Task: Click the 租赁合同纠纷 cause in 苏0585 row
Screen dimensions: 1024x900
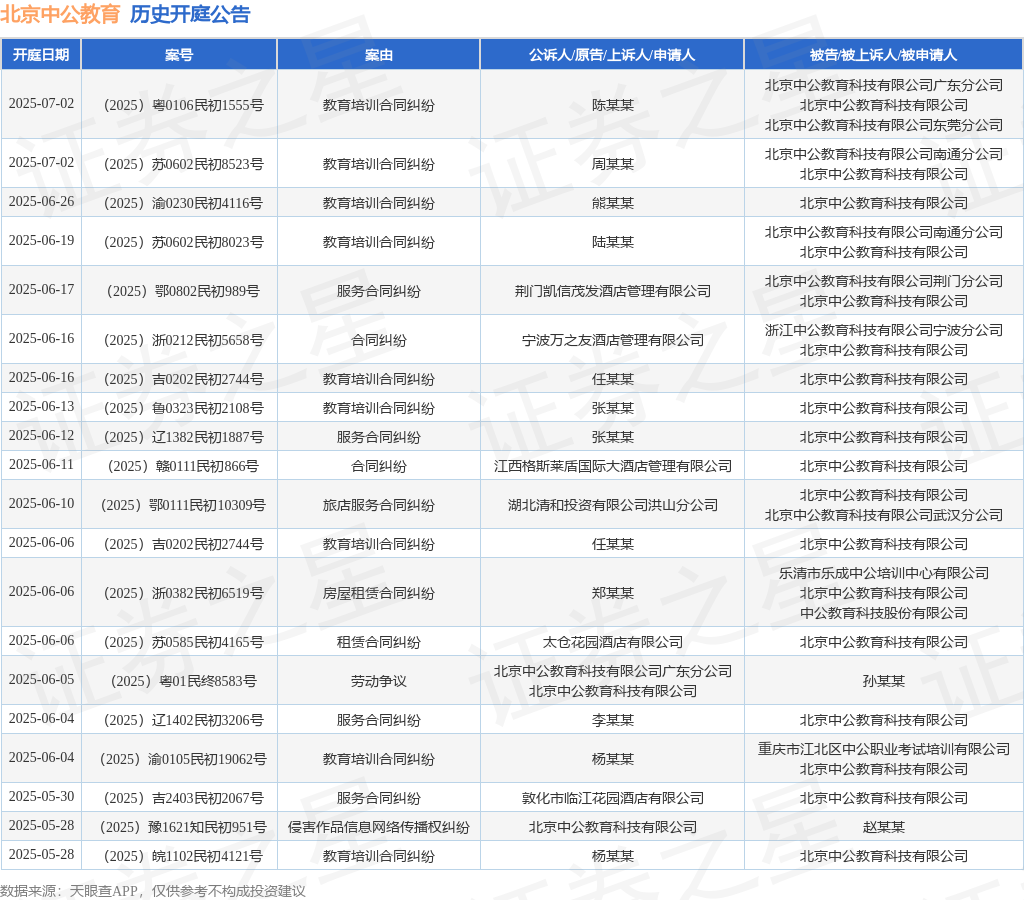Action: [x=379, y=642]
